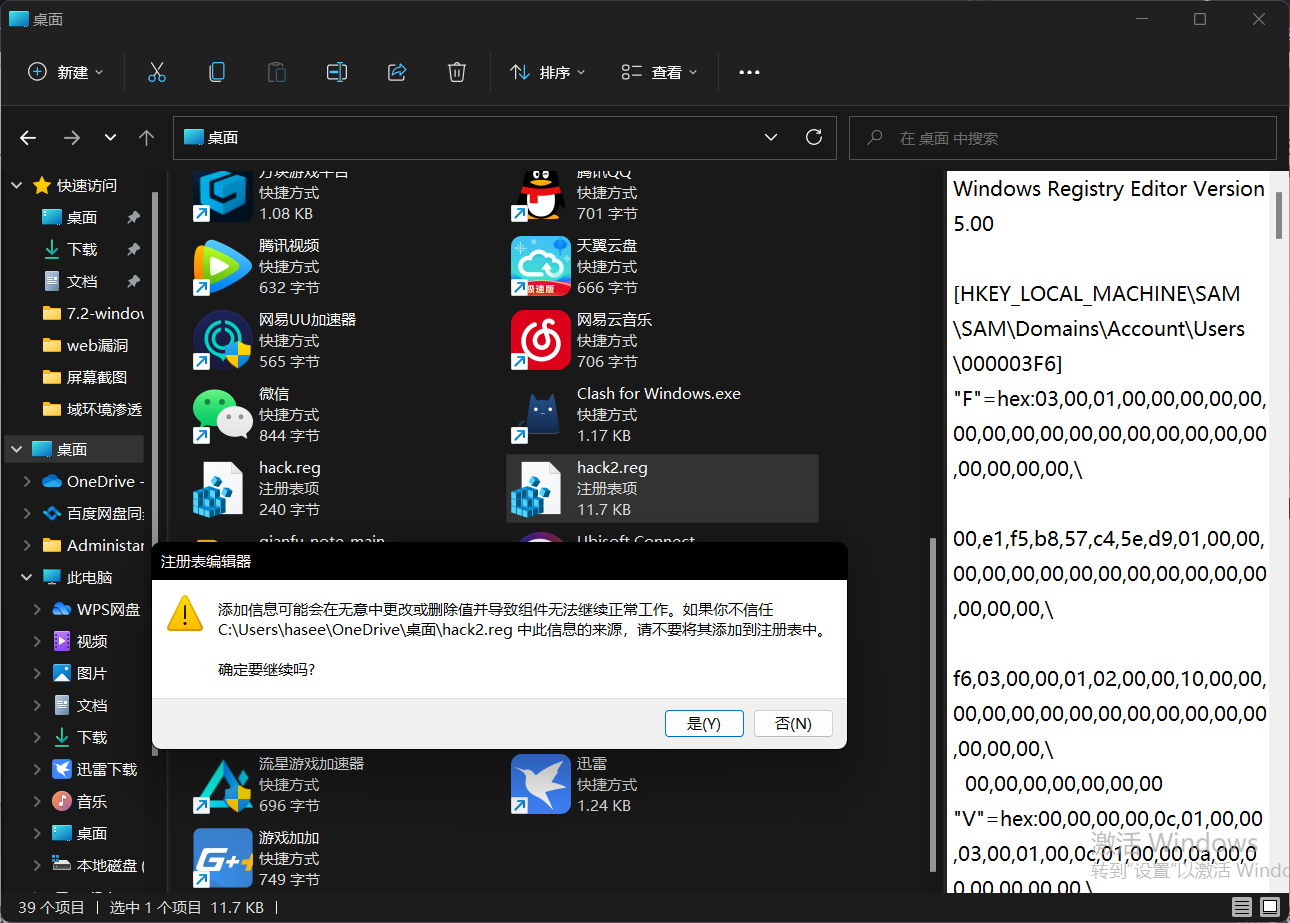1290x923 pixels.
Task: Click the Paste clipboard icon
Action: pos(276,72)
